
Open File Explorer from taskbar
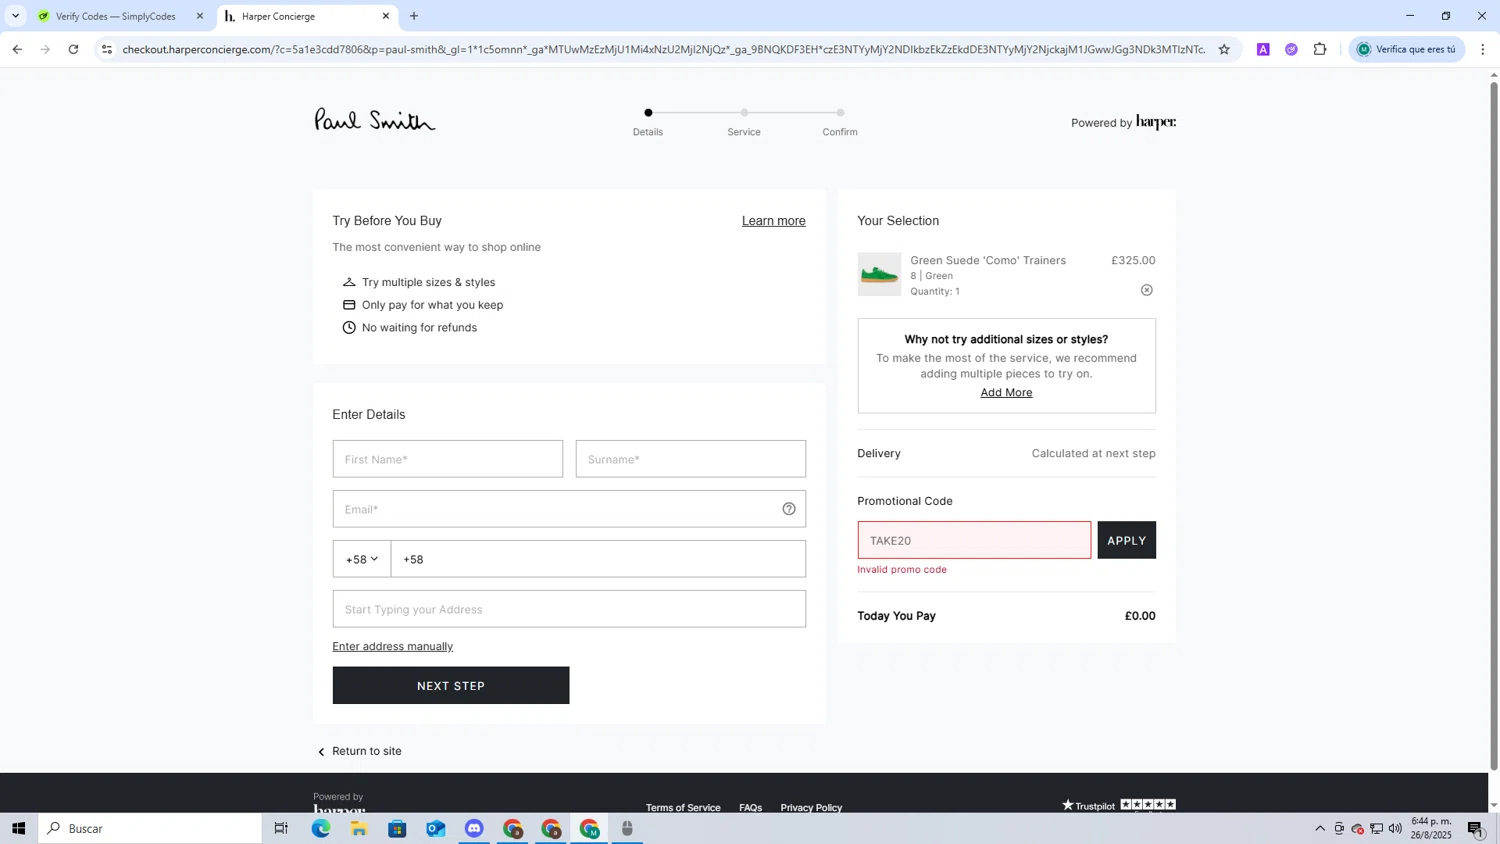359,828
